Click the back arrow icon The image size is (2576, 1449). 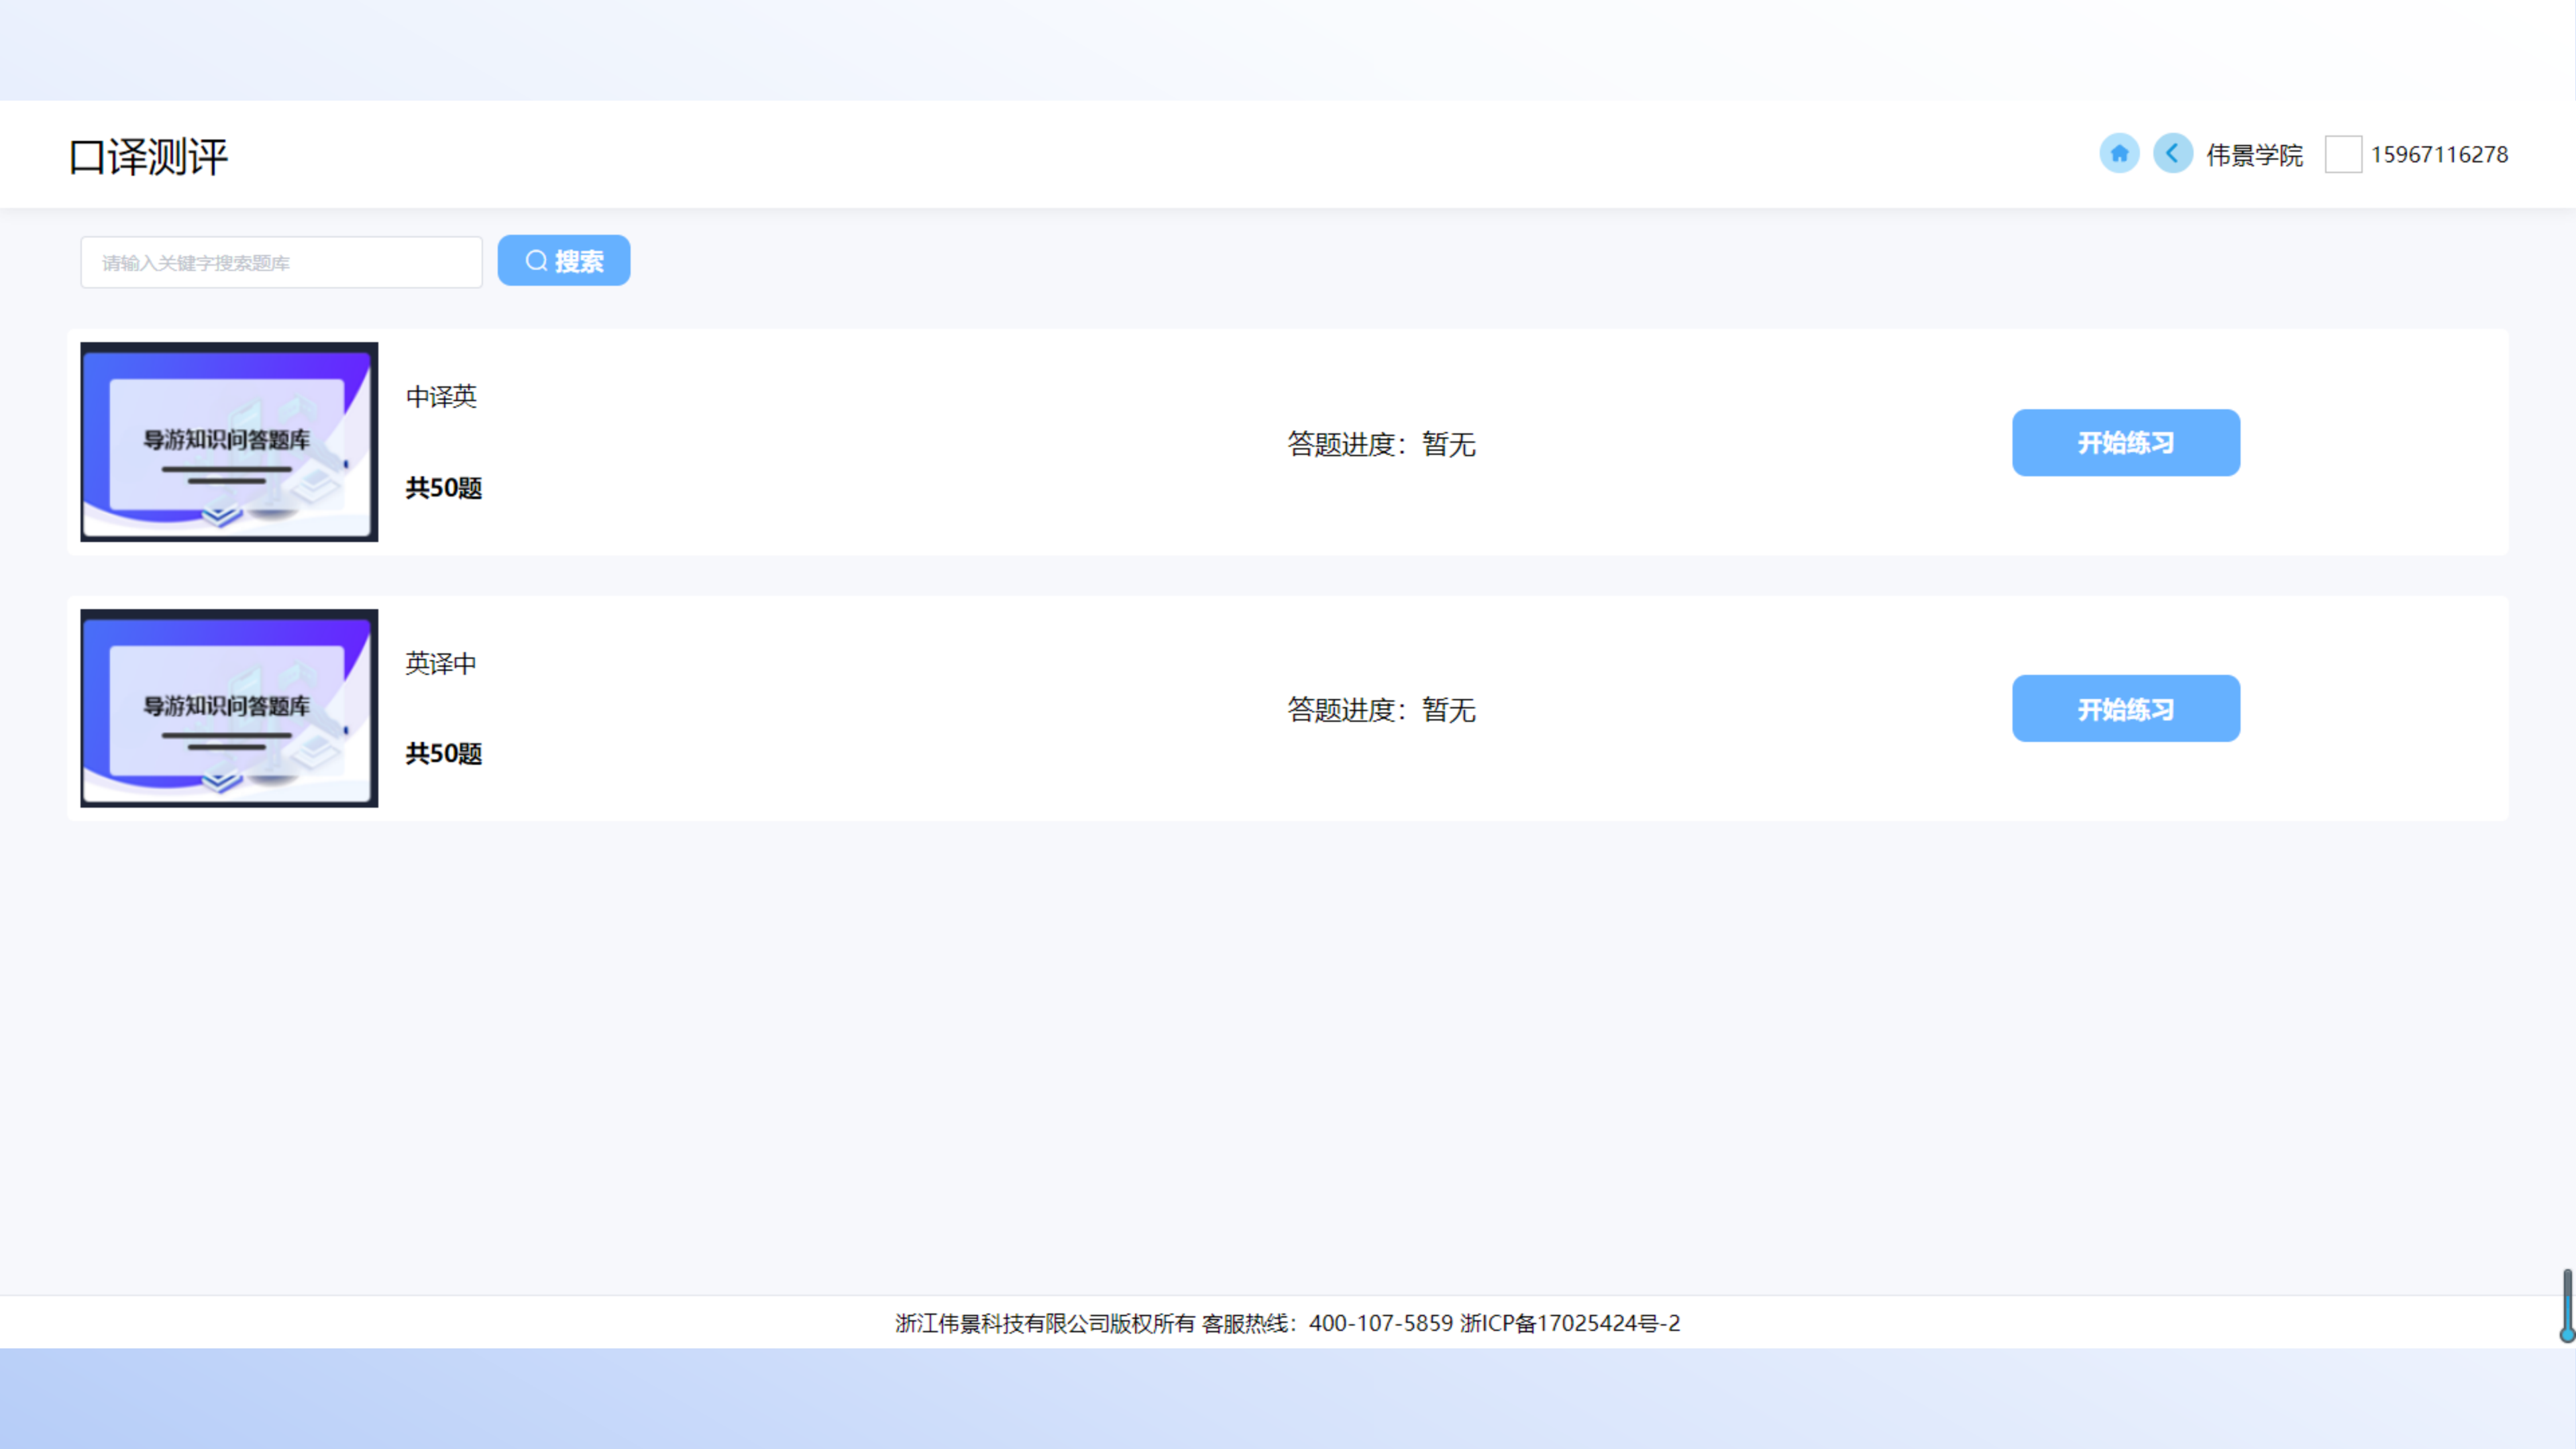click(x=2172, y=154)
